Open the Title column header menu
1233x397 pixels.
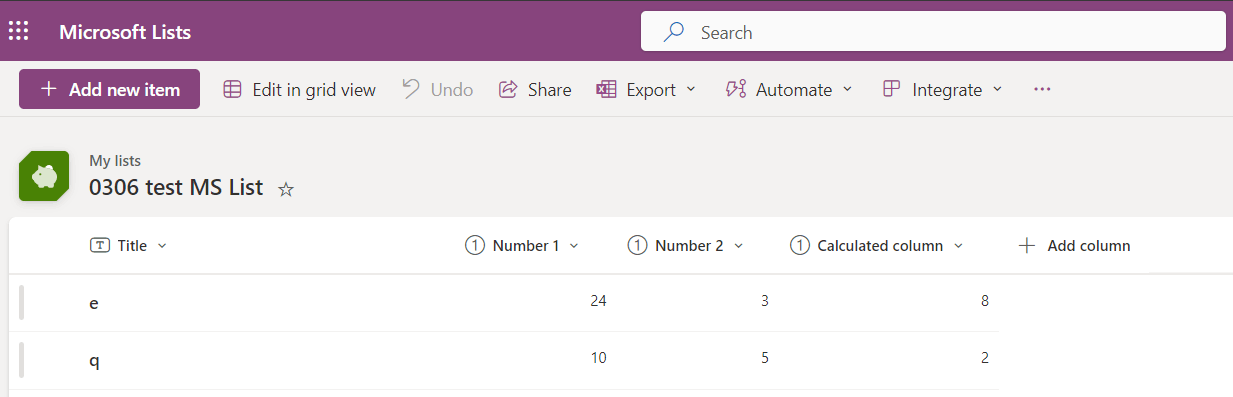128,246
